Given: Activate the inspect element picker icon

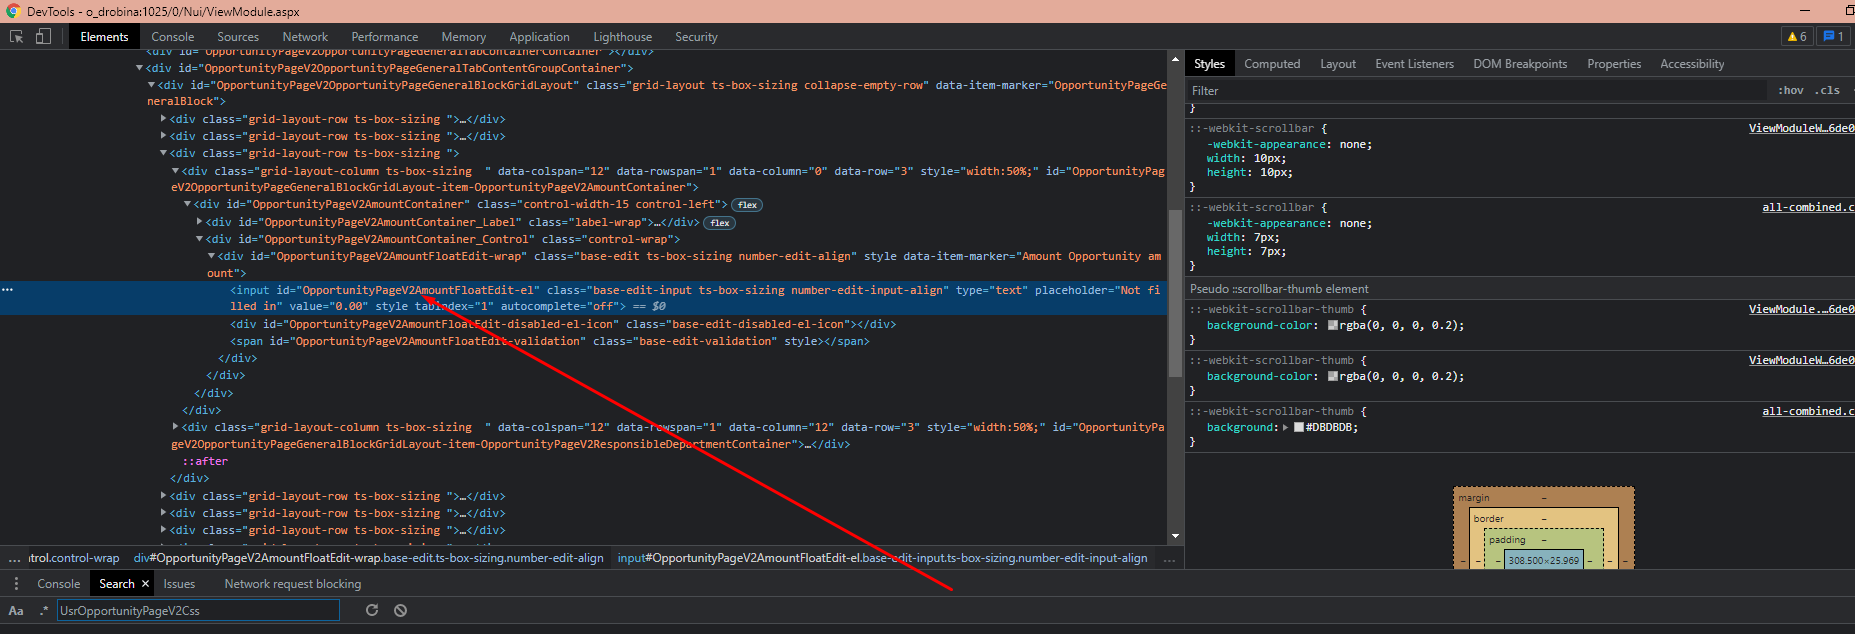Looking at the screenshot, I should click(16, 37).
